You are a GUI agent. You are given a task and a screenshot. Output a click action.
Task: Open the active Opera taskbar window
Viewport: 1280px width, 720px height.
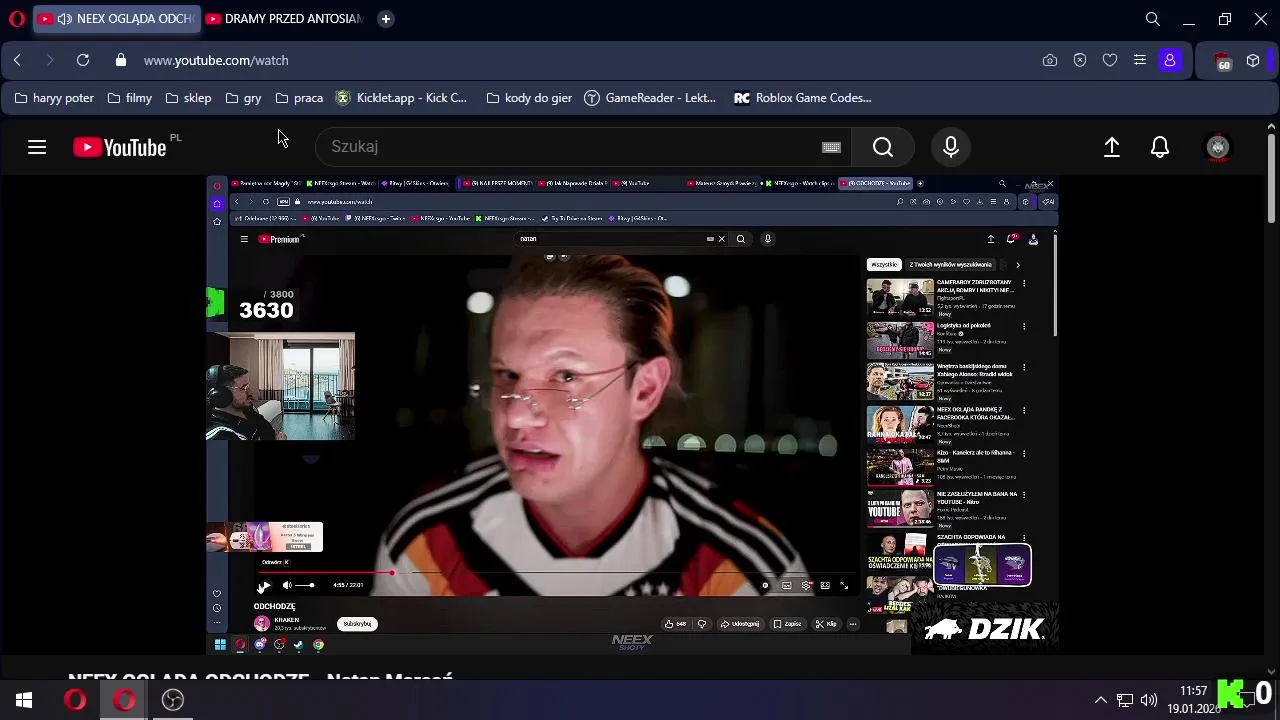coord(124,700)
